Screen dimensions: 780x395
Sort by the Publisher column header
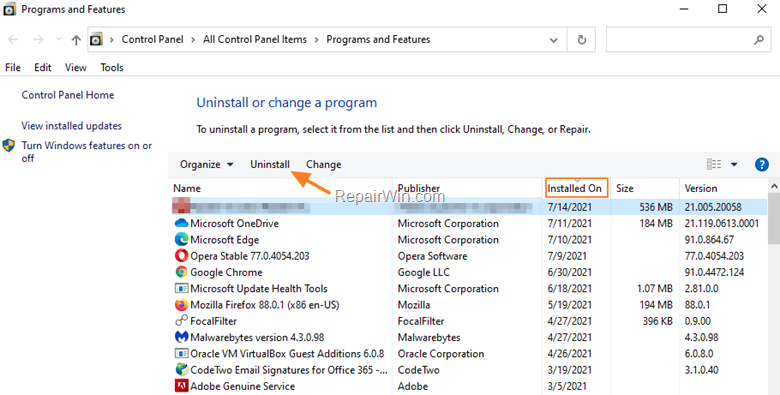(x=419, y=189)
